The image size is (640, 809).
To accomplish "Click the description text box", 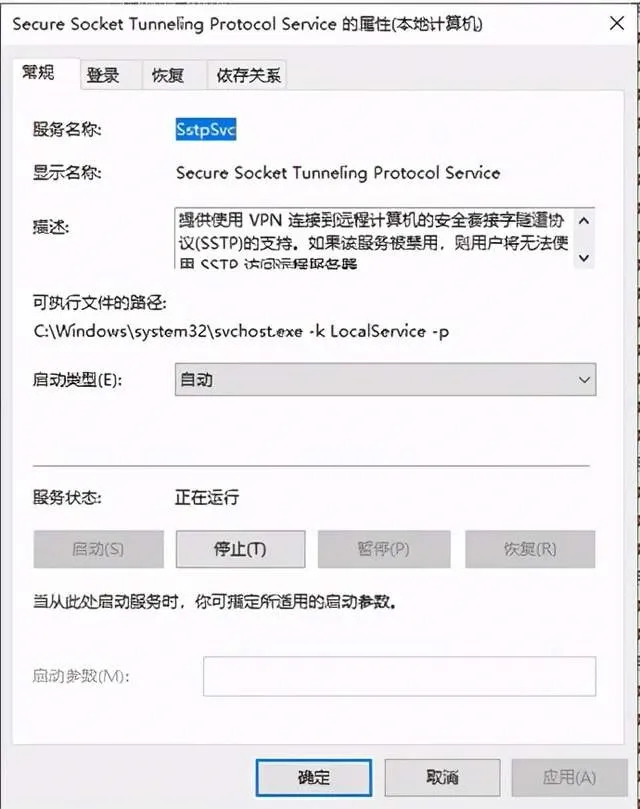I will (x=375, y=238).
